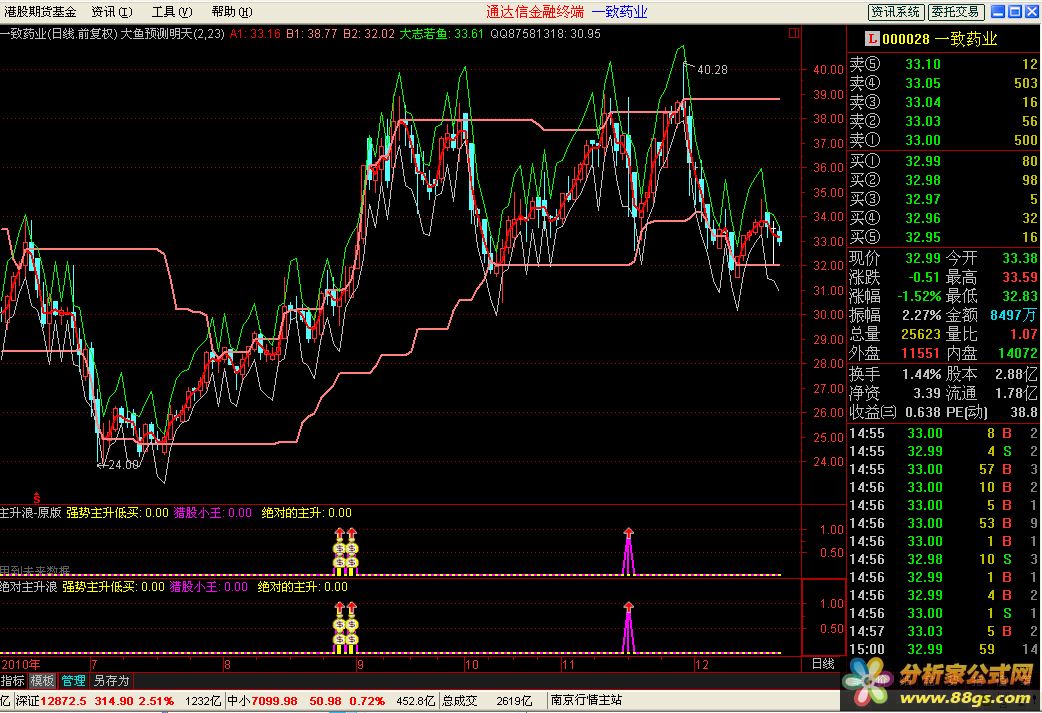This screenshot has height=713, width=1042.
Task: Click the PE(动) 38.8 value
Action: coord(1024,413)
